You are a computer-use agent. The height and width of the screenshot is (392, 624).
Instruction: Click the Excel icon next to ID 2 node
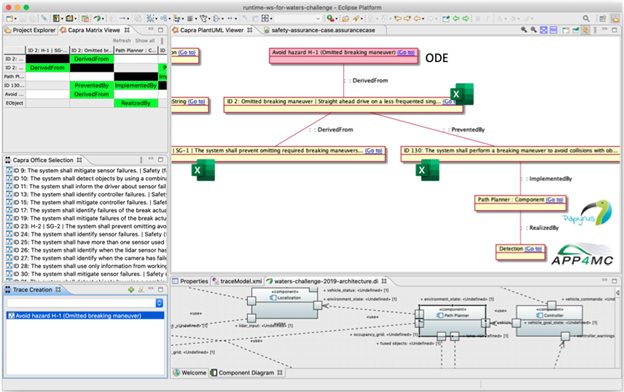point(462,94)
